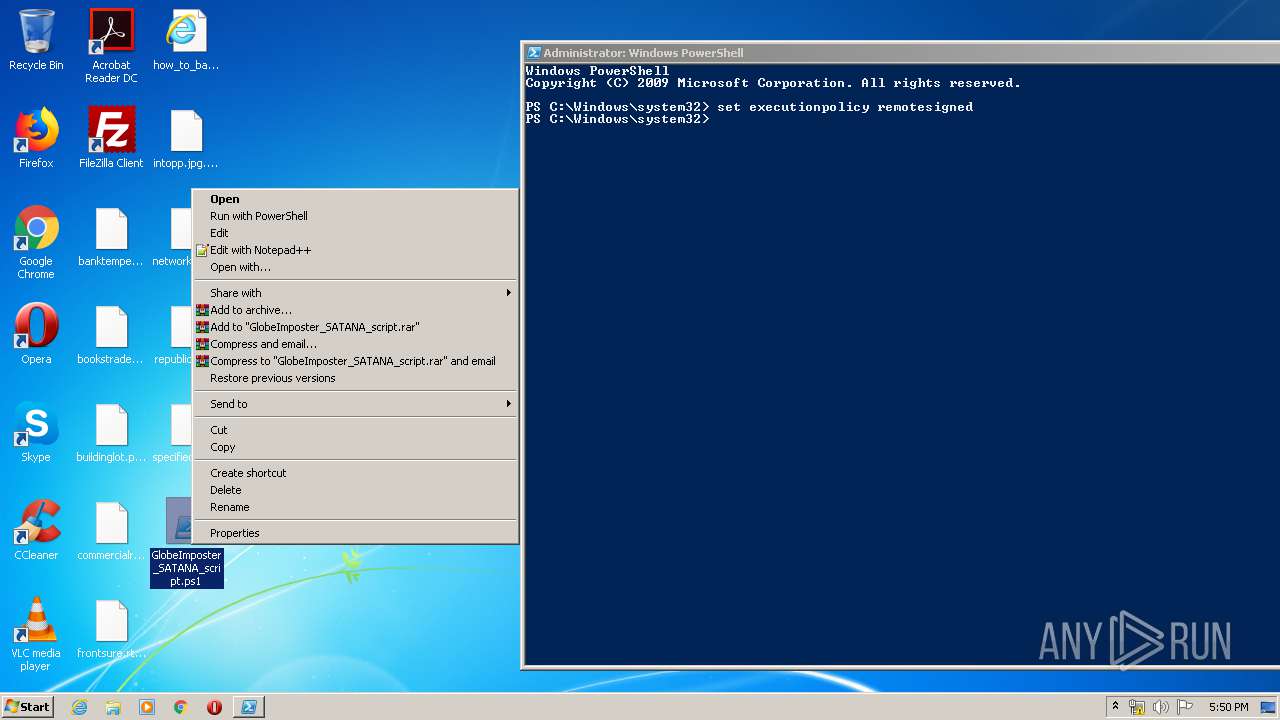
Task: Open the volume tray icon
Action: tap(1160, 707)
